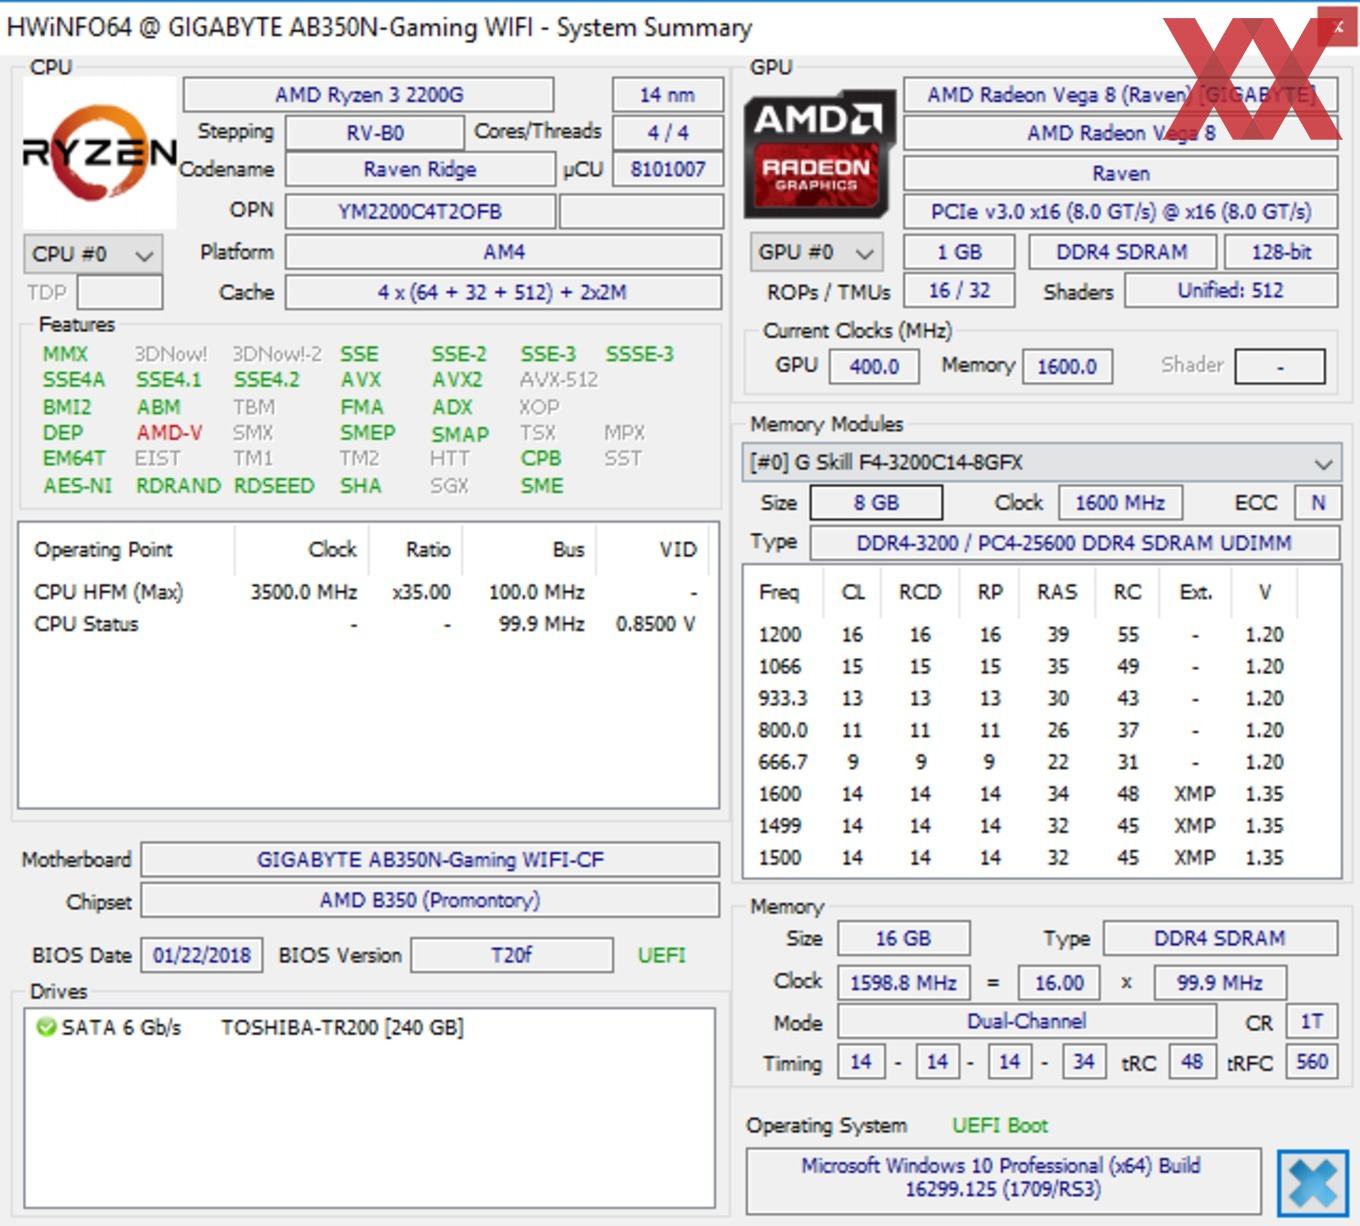Click the total memory size 16 GB field
Screen dimensions: 1360x1226
click(x=903, y=939)
